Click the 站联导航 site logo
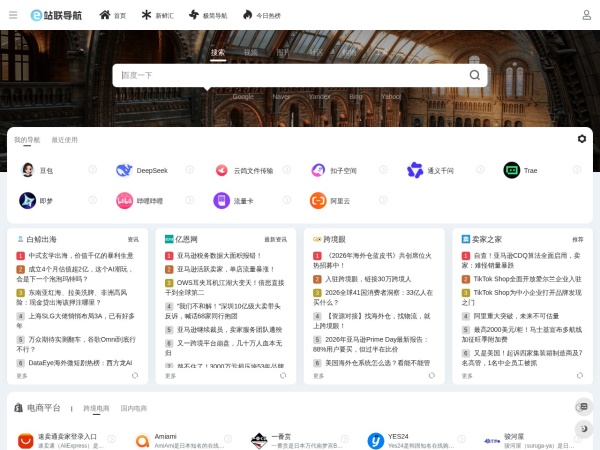Viewport: 600px width, 450px height. coord(56,15)
